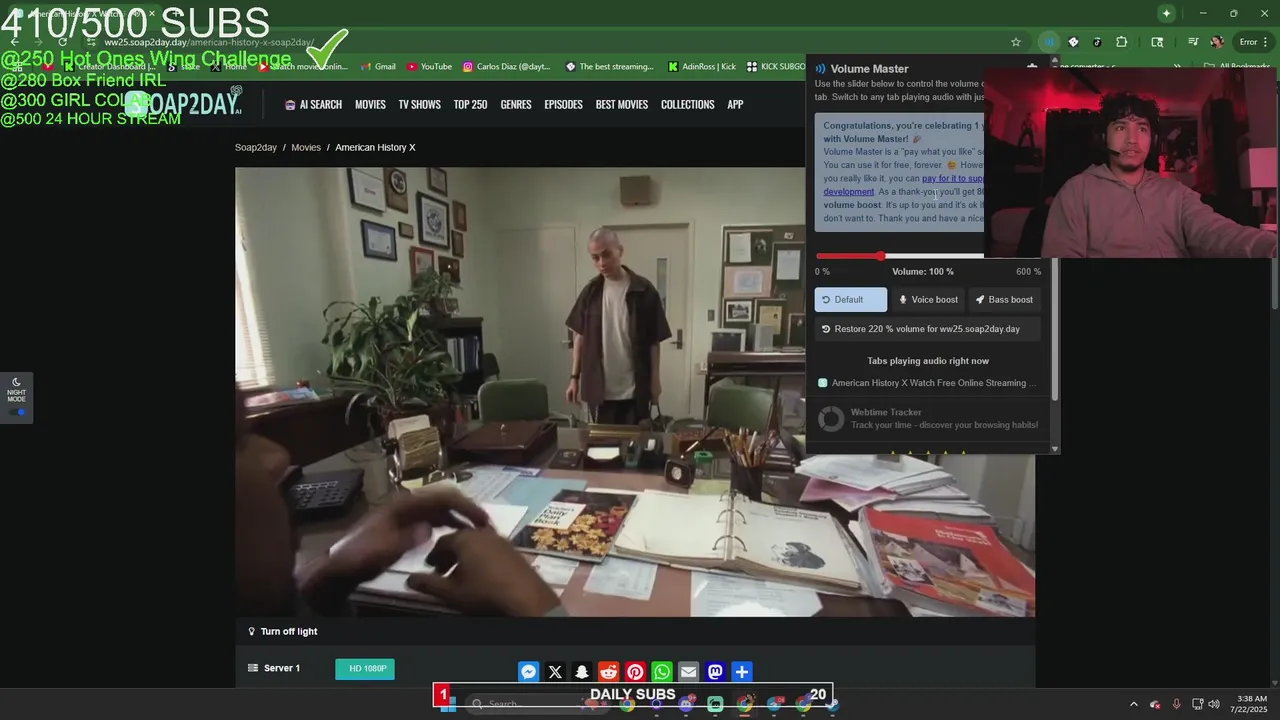Open the EPISODES menu item
The height and width of the screenshot is (720, 1280).
(563, 104)
